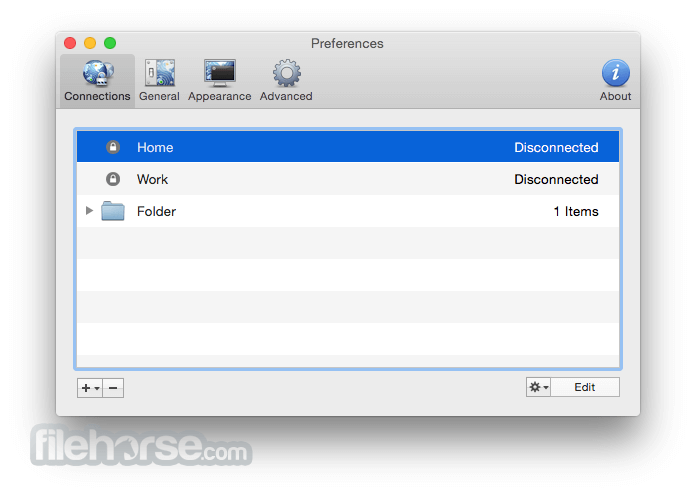Open the Advanced preferences gear icon
The image size is (696, 496).
287,73
